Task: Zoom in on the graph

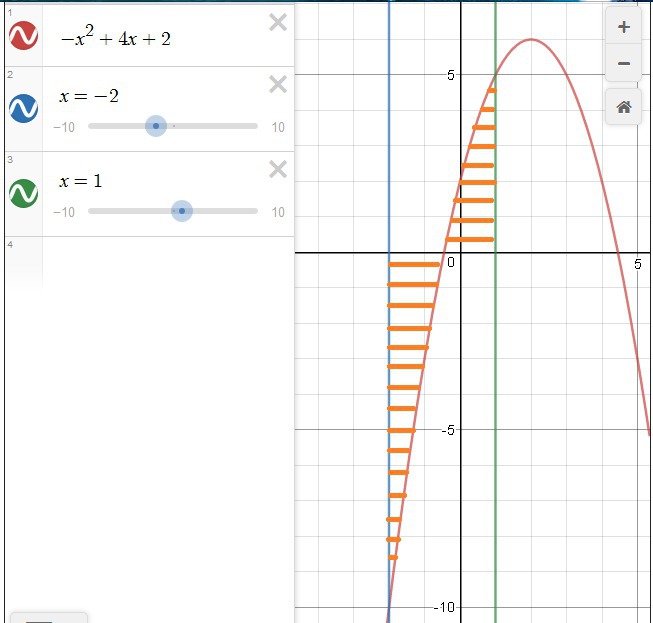Action: [x=623, y=27]
